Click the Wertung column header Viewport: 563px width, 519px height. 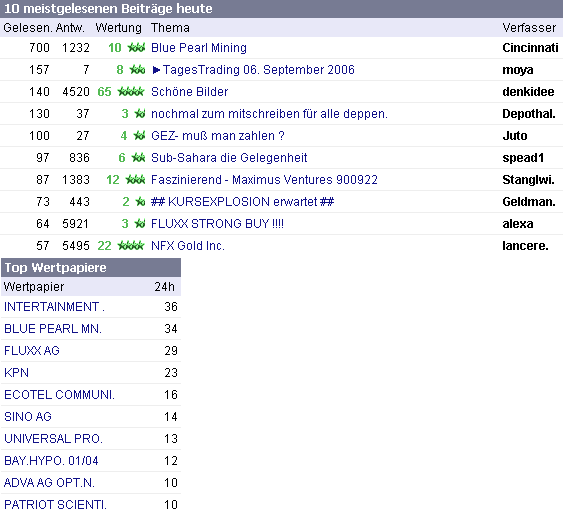tap(118, 28)
